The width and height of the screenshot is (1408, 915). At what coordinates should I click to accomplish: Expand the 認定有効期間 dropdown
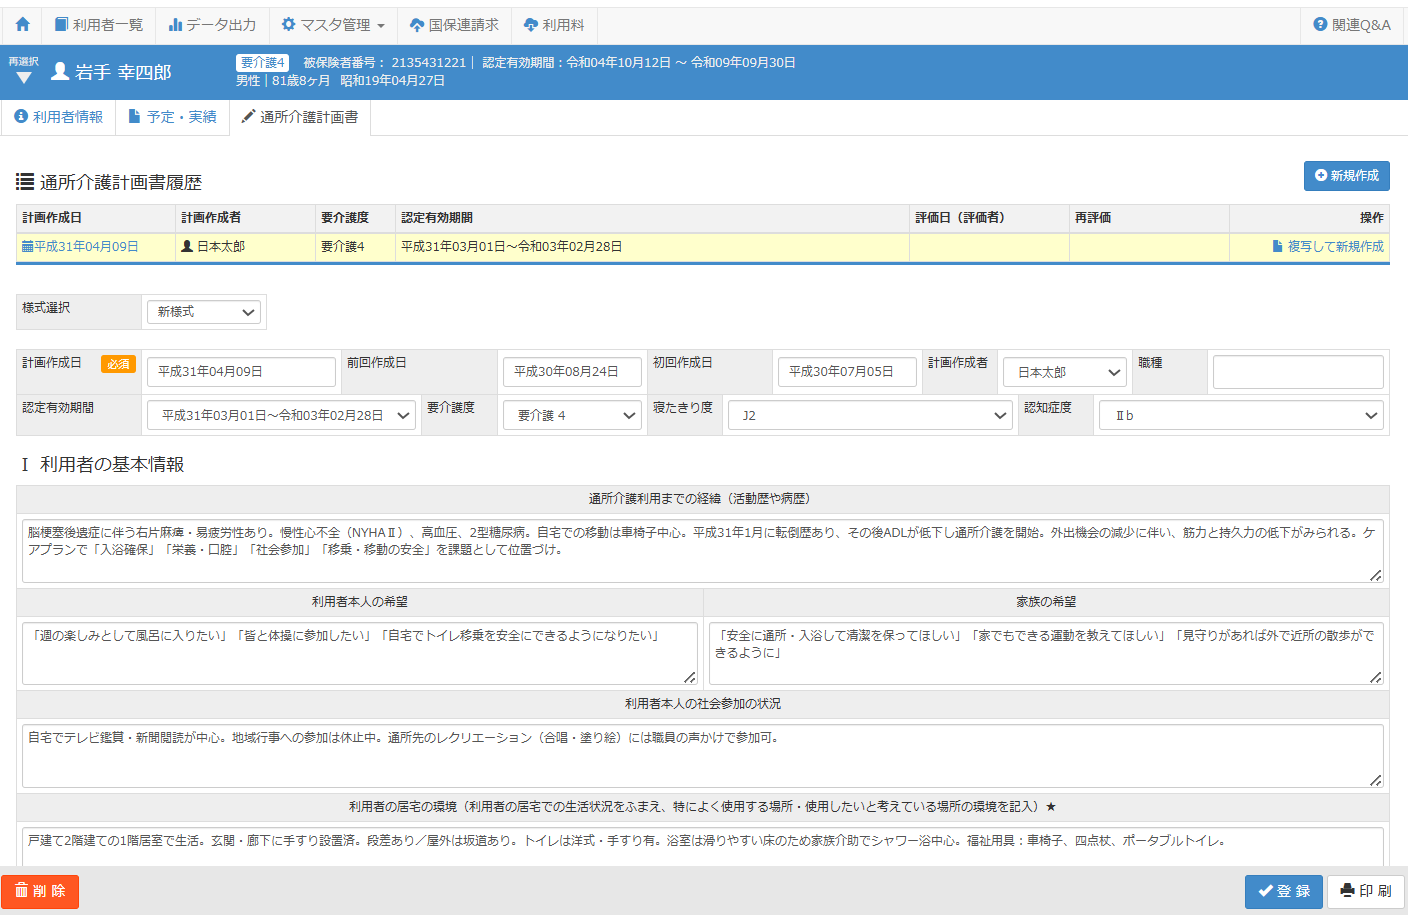click(x=281, y=415)
